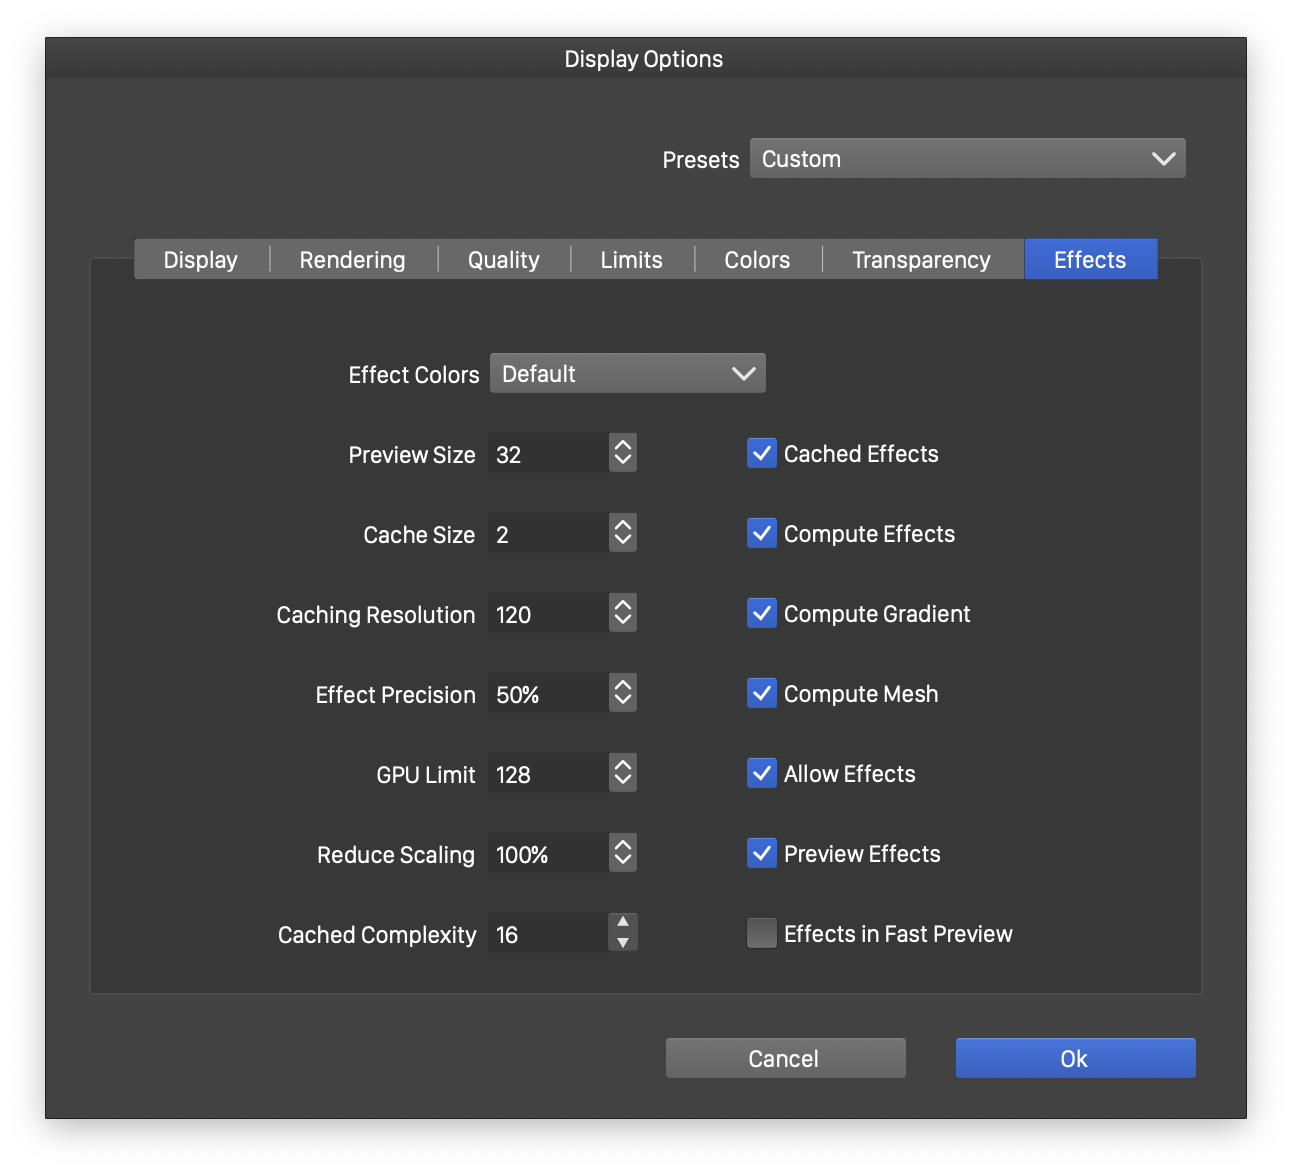The height and width of the screenshot is (1172, 1292).
Task: Click the Preview Size stepper arrows
Action: (622, 453)
